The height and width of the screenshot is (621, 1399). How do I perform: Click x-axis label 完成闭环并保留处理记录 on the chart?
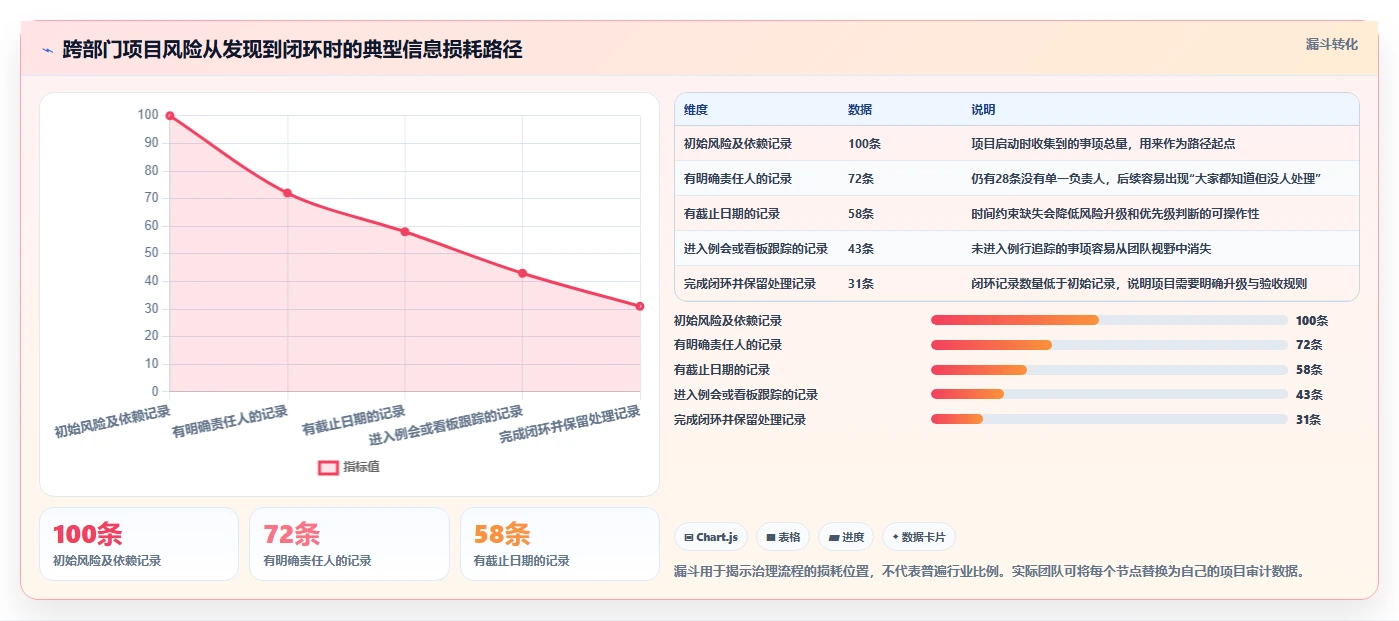pos(570,424)
